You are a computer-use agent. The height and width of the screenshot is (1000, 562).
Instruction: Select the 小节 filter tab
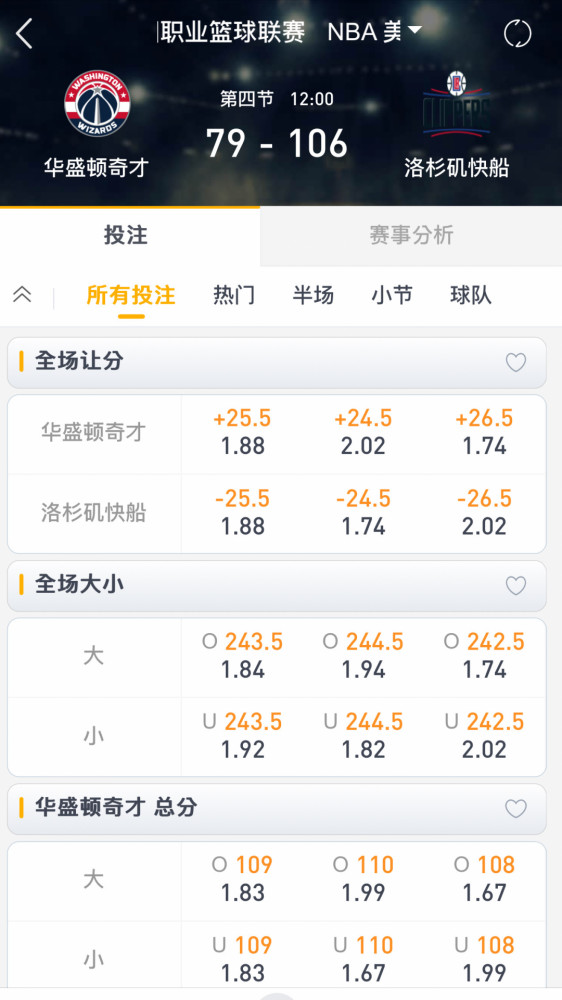click(x=392, y=295)
